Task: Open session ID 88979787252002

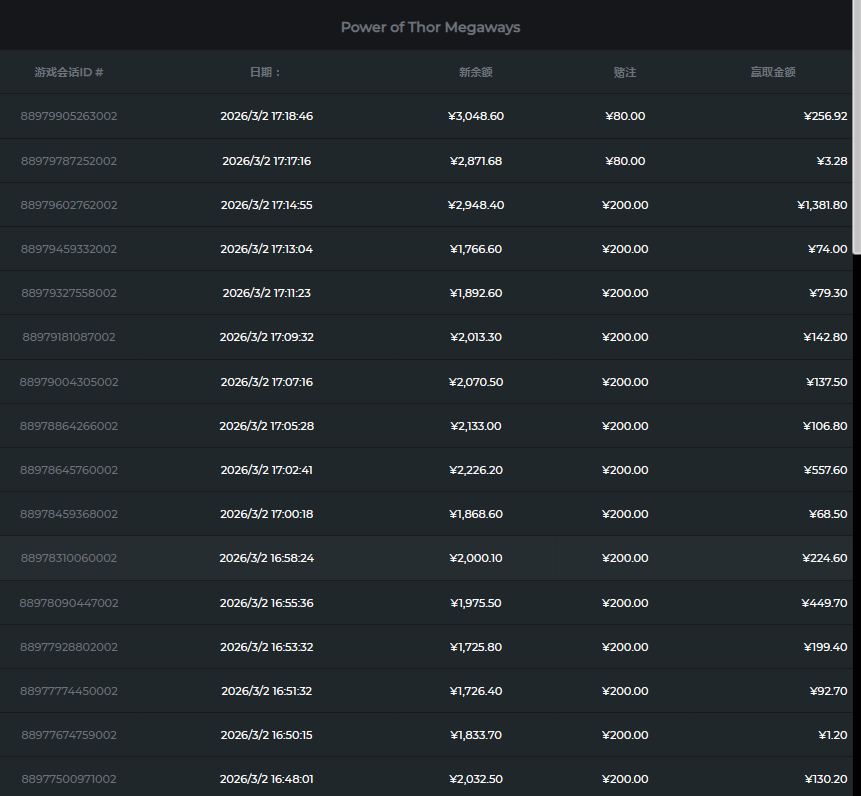Action: [69, 161]
